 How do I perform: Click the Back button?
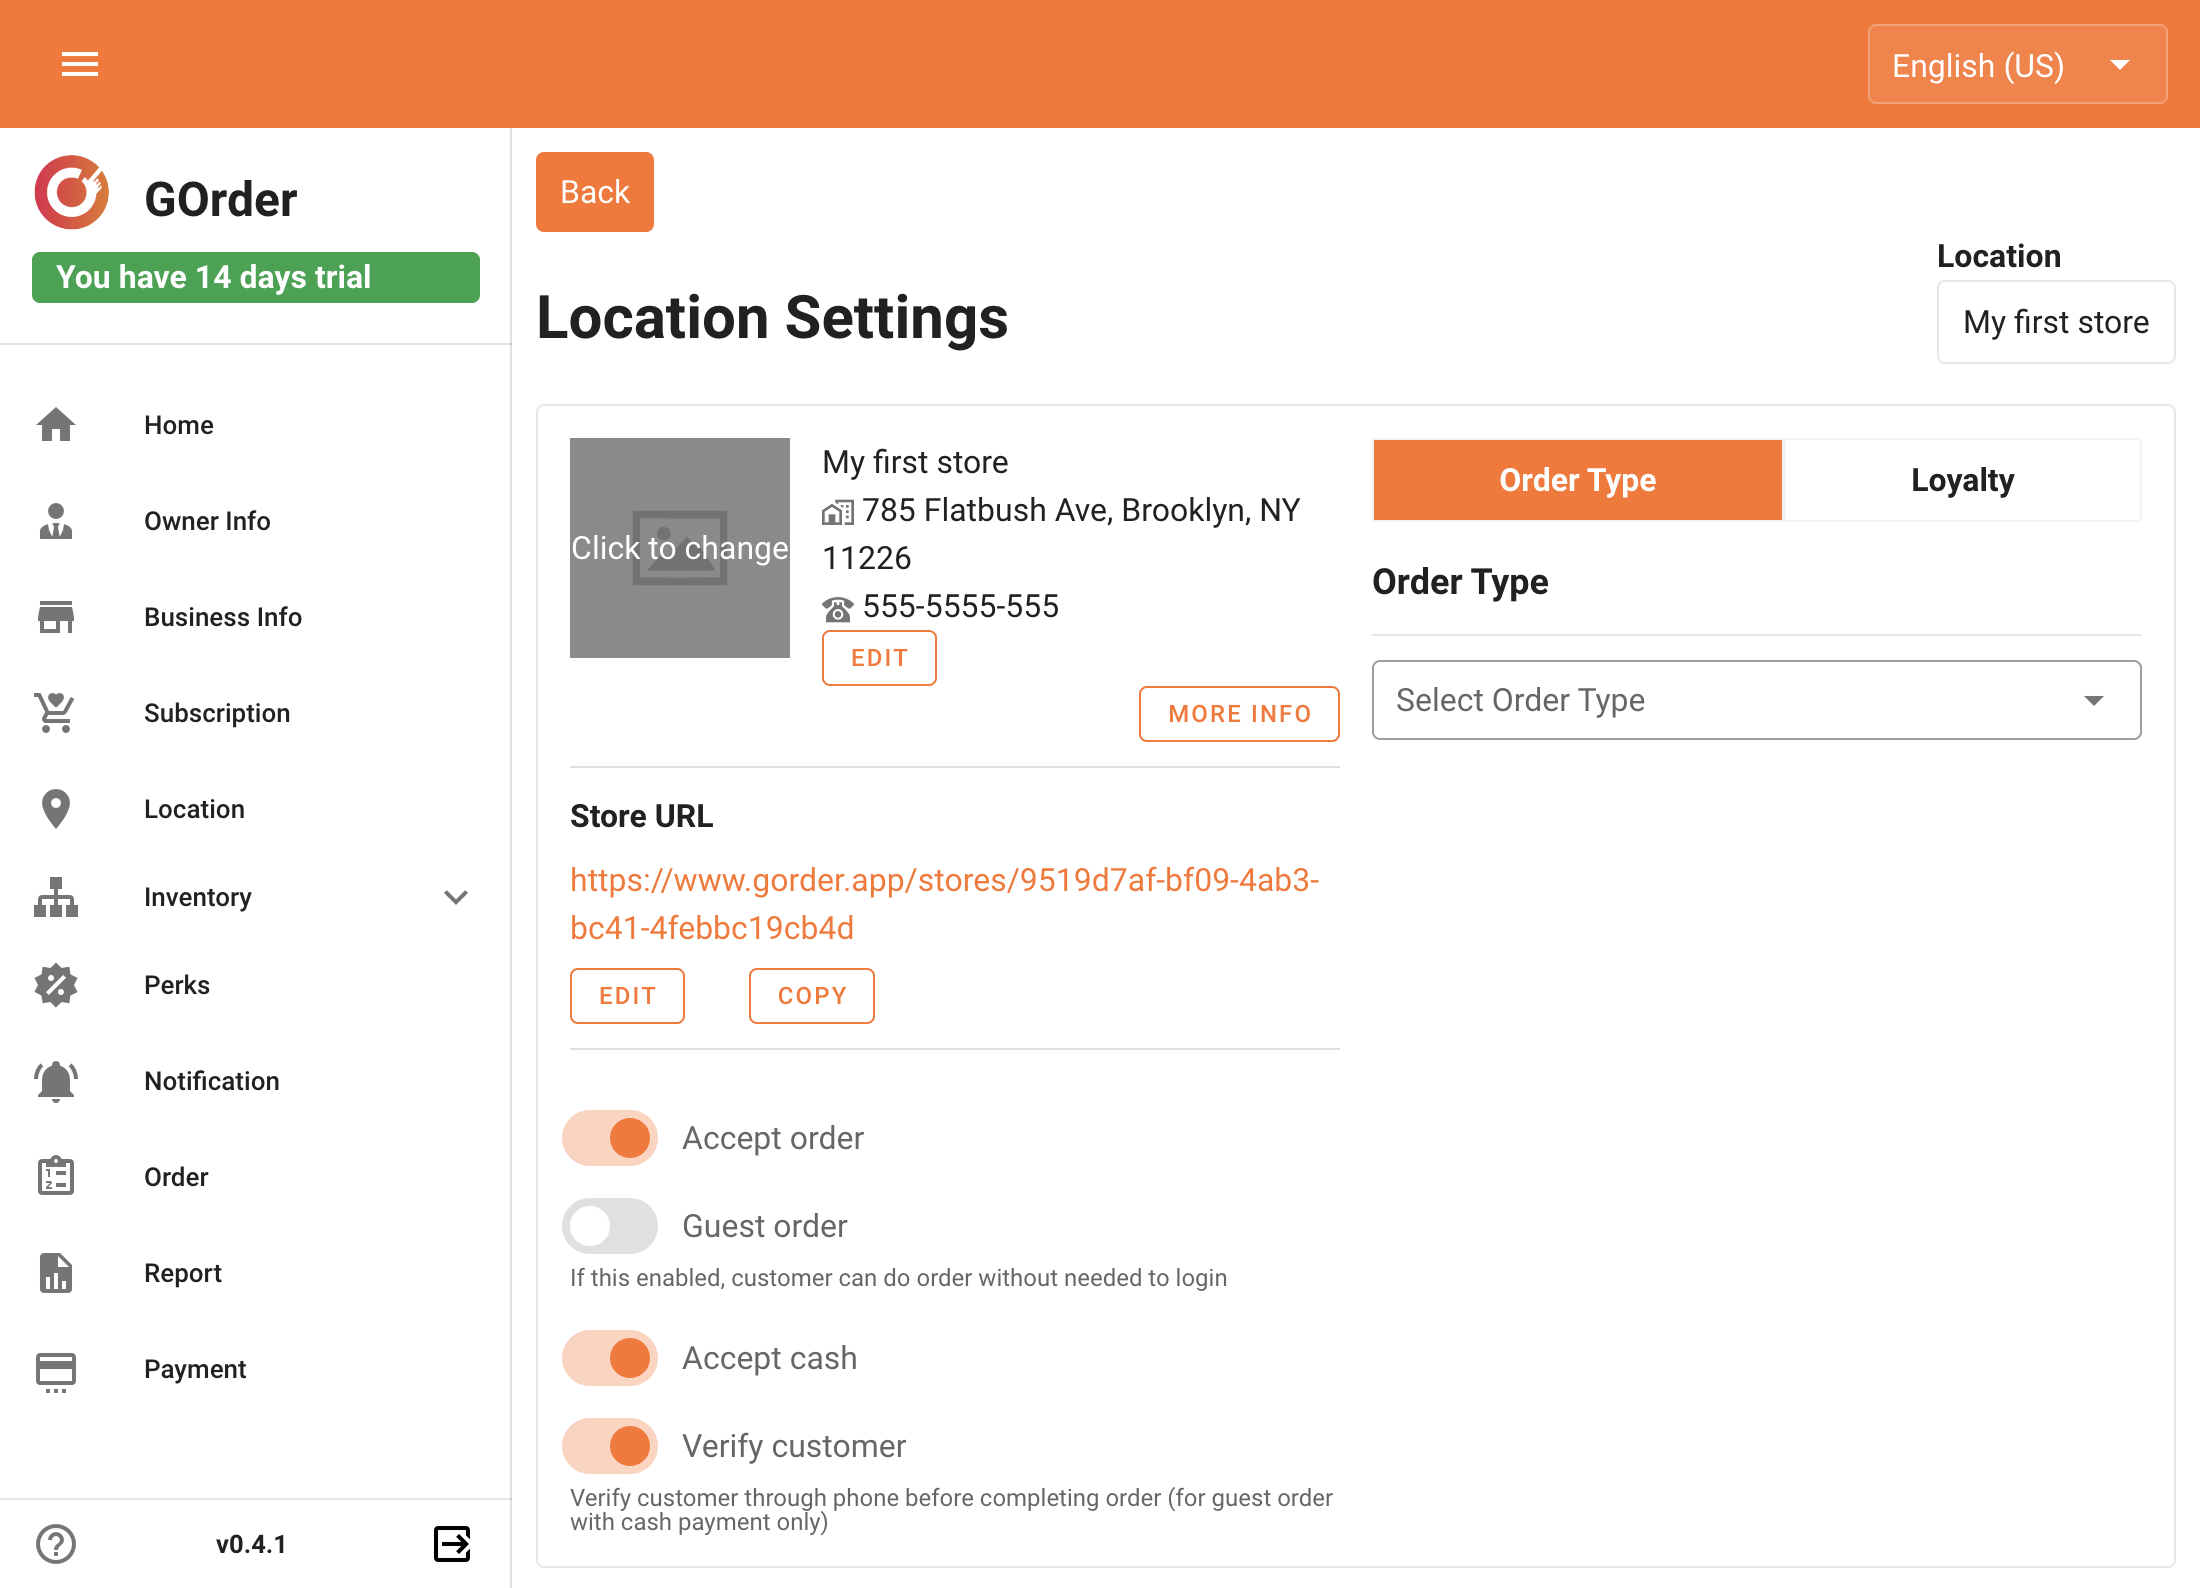click(x=595, y=192)
